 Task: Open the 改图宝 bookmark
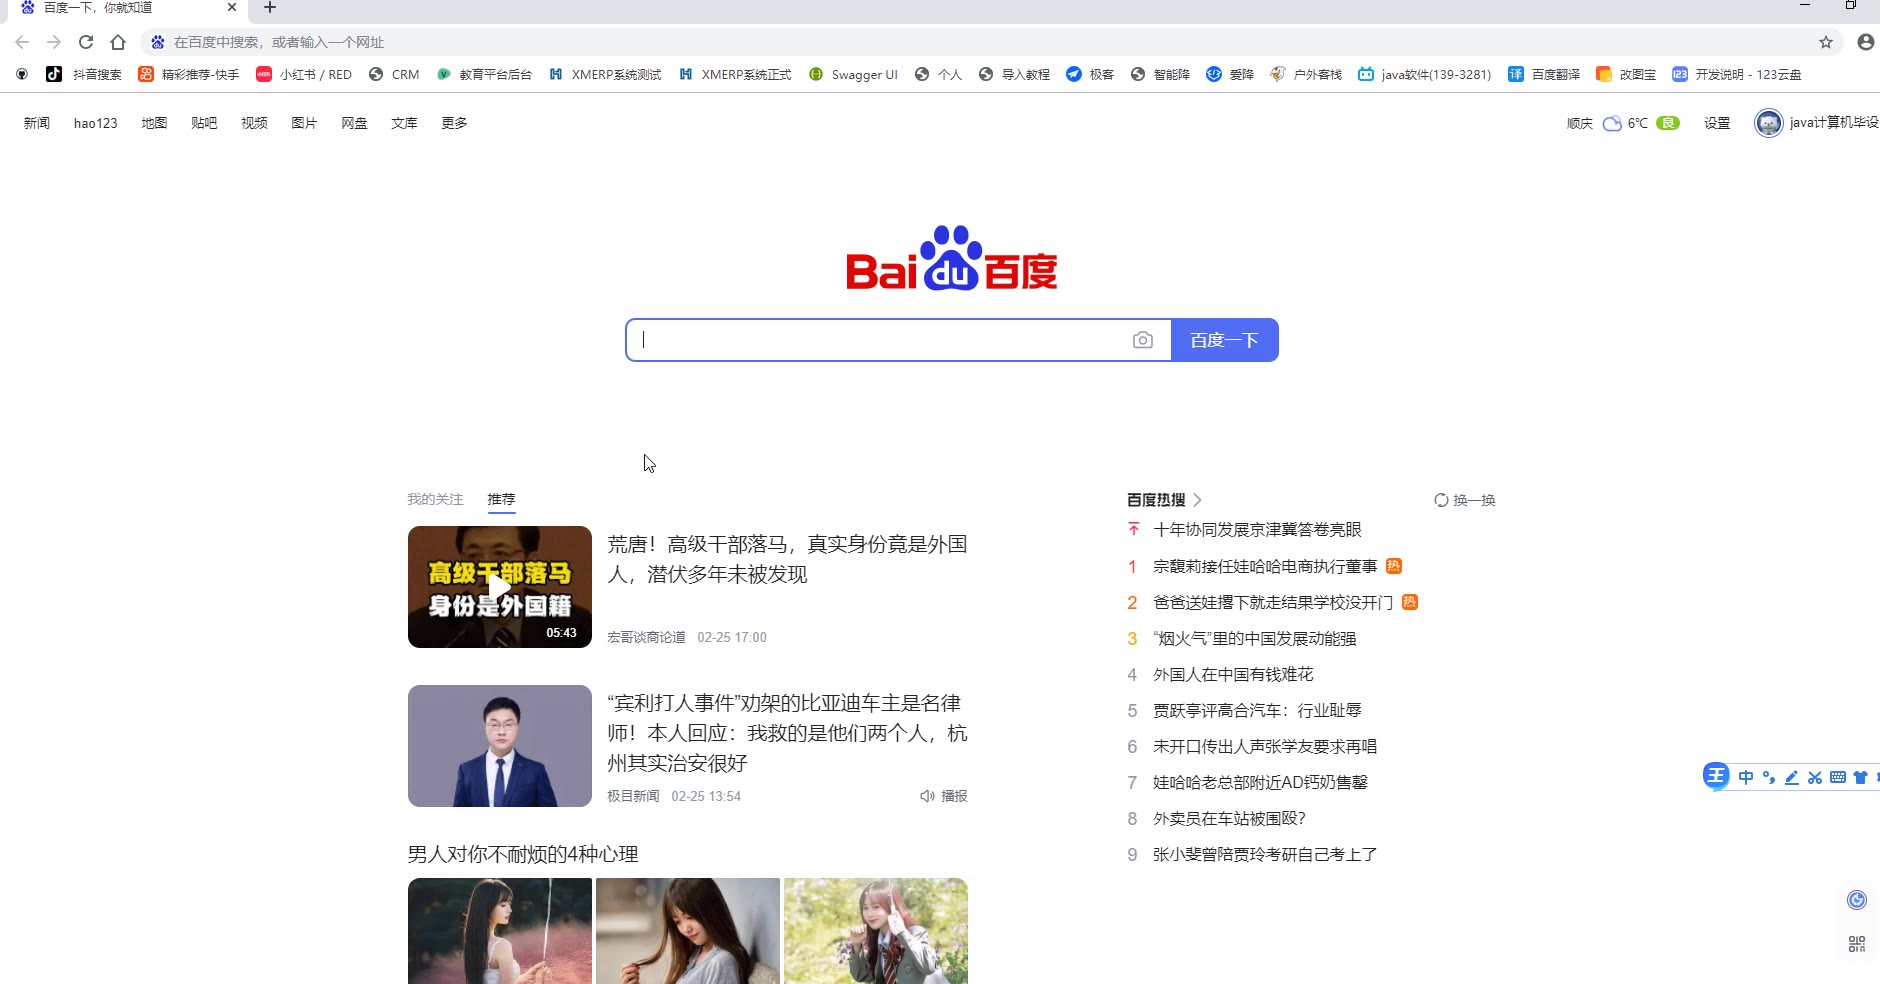[1626, 74]
